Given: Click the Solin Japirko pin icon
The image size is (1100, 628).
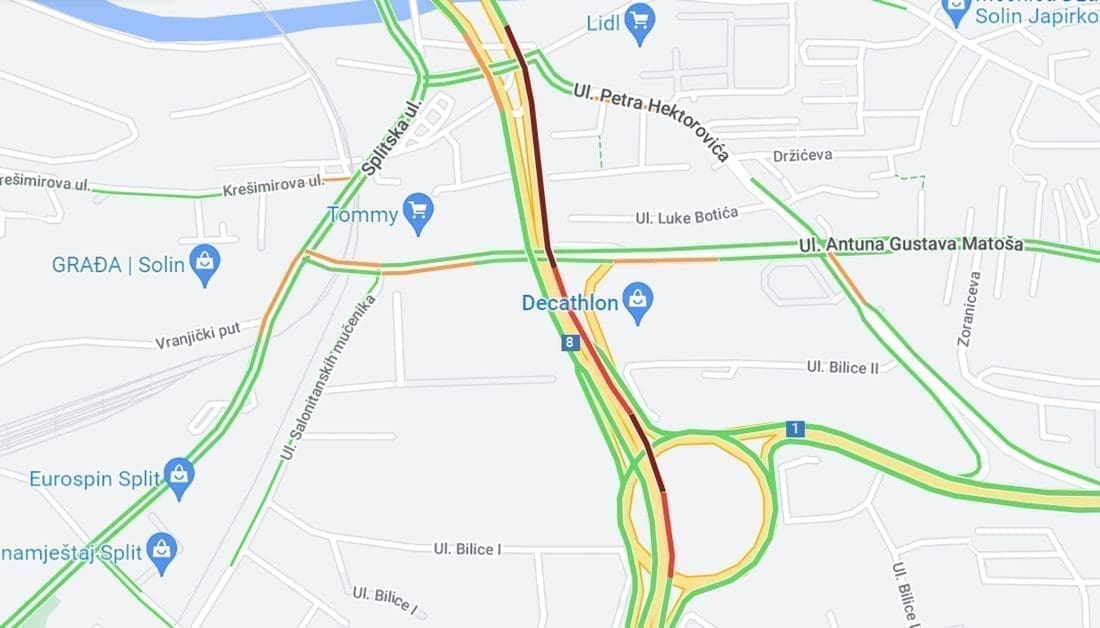Looking at the screenshot, I should (956, 12).
